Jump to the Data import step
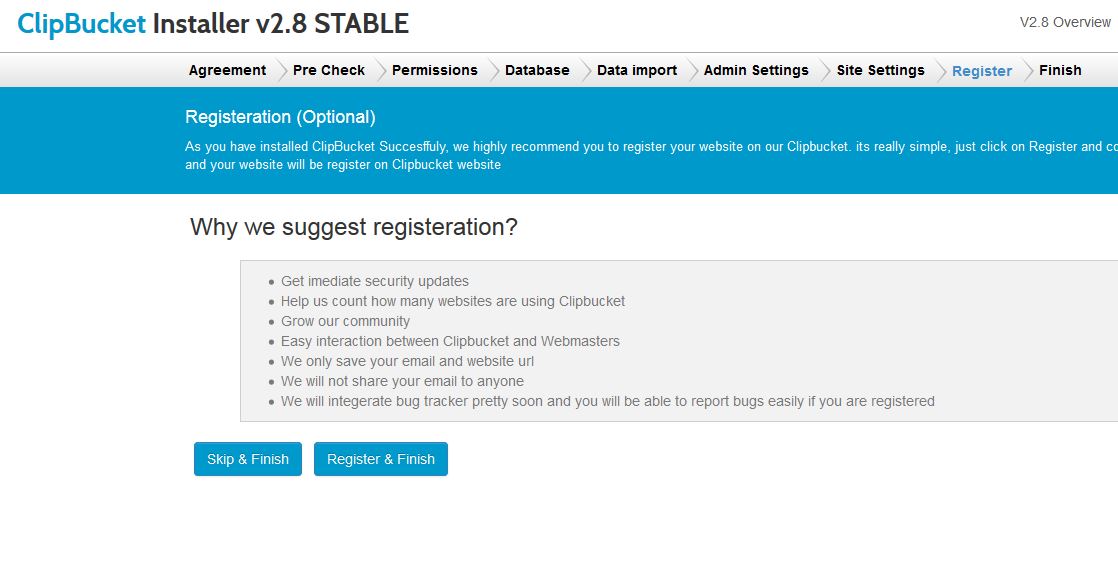This screenshot has height=580, width=1118. point(637,70)
